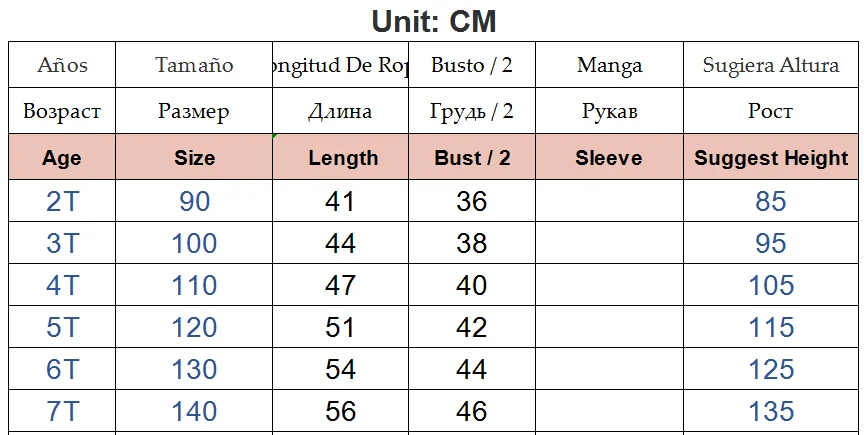Select the "Age" column header cell
This screenshot has height=435, width=864.
(x=62, y=157)
